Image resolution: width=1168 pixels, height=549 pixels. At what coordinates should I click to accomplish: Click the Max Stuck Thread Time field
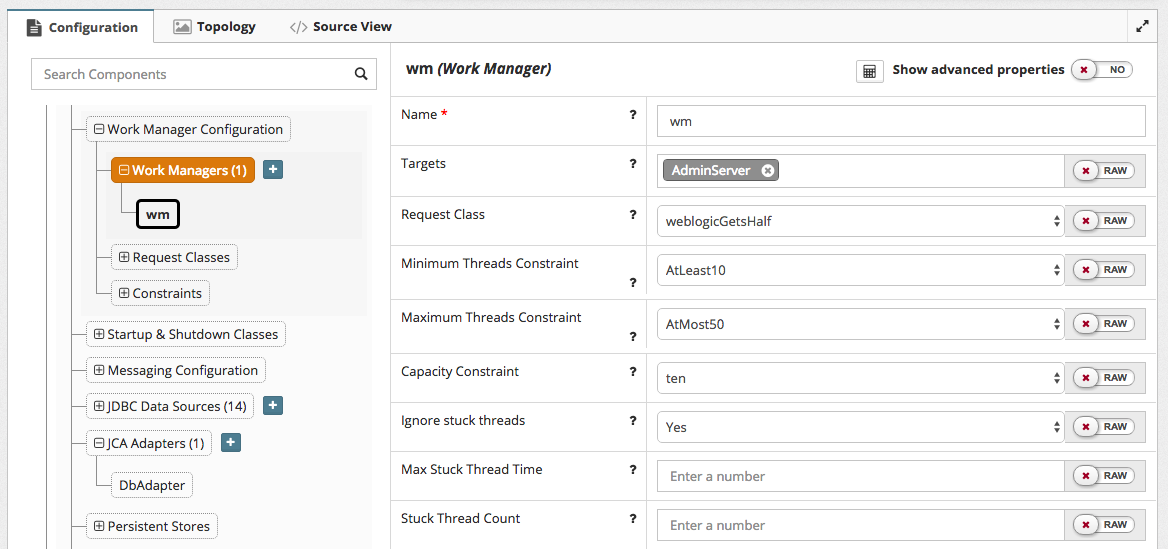[860, 476]
